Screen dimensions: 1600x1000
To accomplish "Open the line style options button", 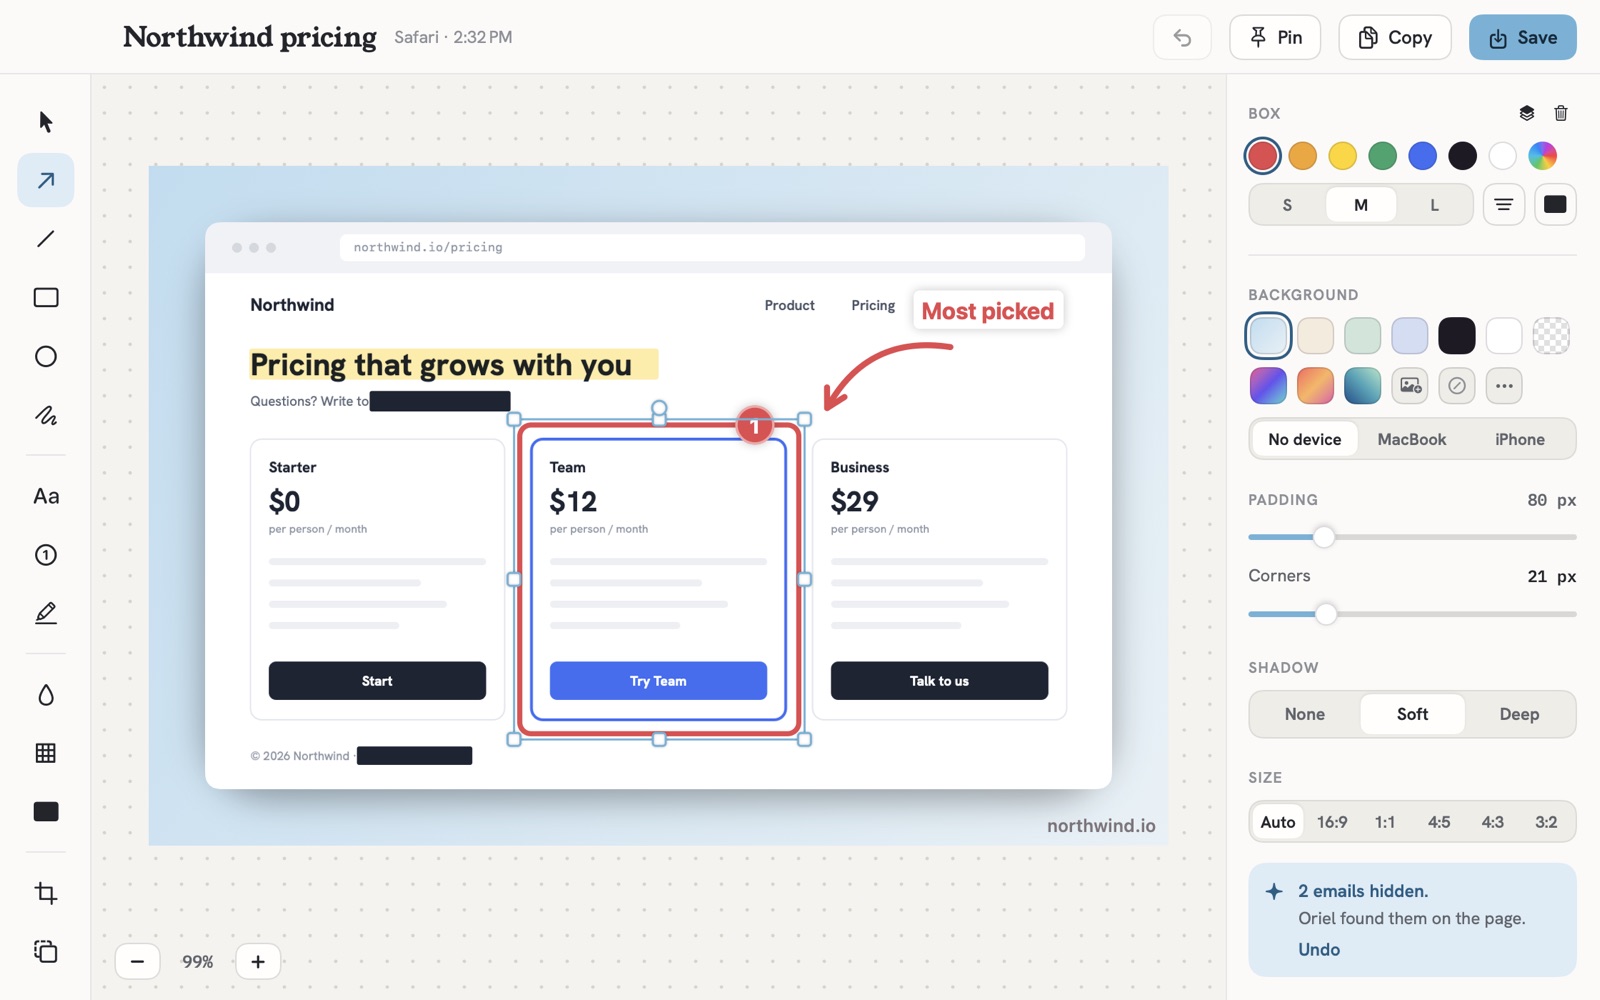I will pyautogui.click(x=1504, y=205).
